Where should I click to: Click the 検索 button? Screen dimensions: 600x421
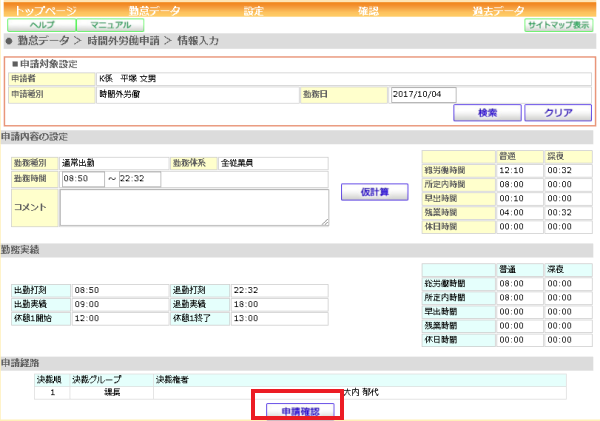pos(487,113)
